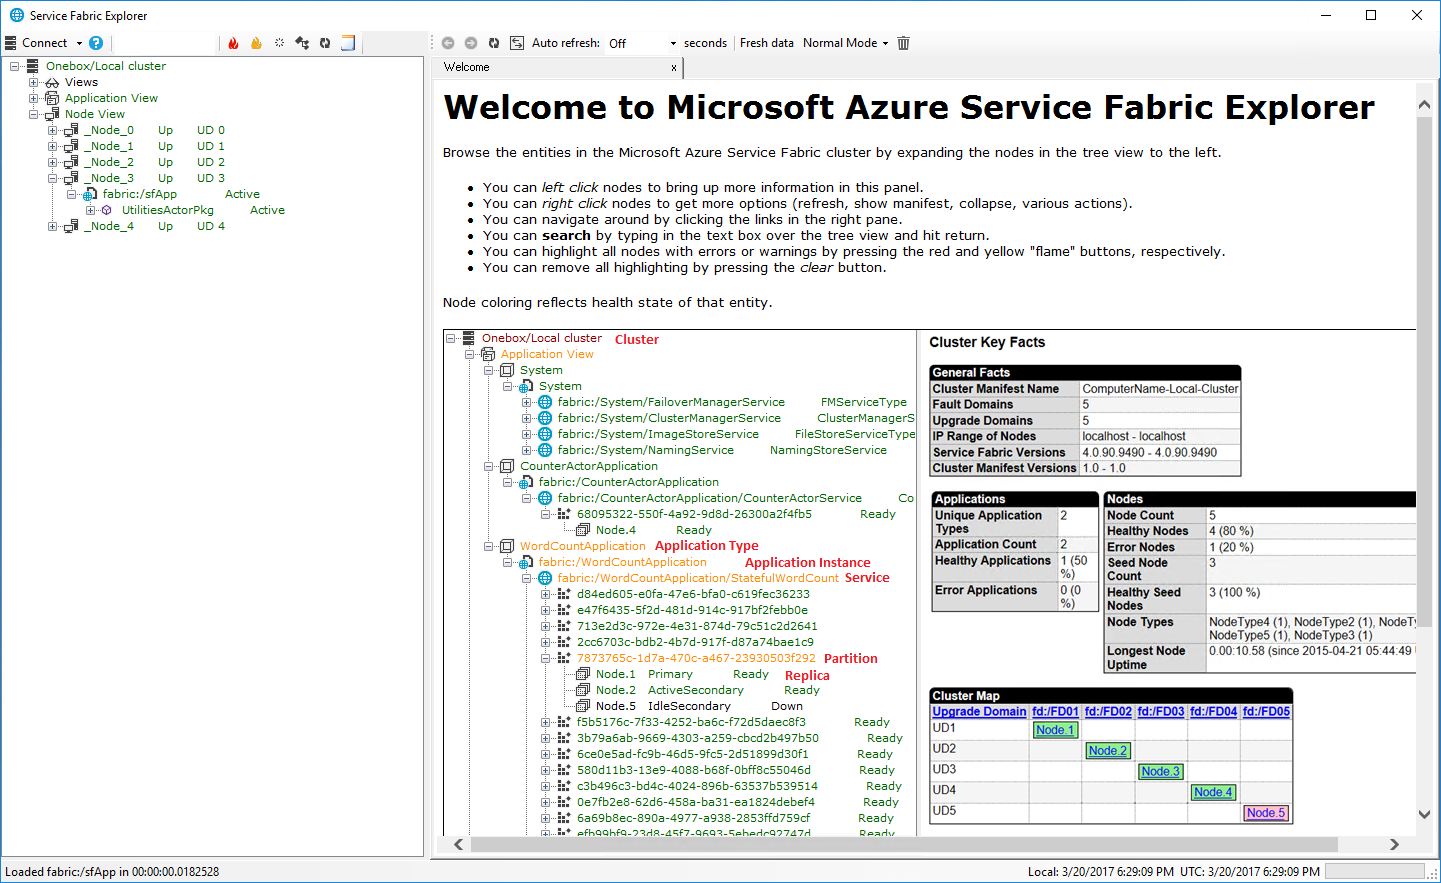Highlight errors with the red flame button
This screenshot has width=1441, height=883.
233,43
